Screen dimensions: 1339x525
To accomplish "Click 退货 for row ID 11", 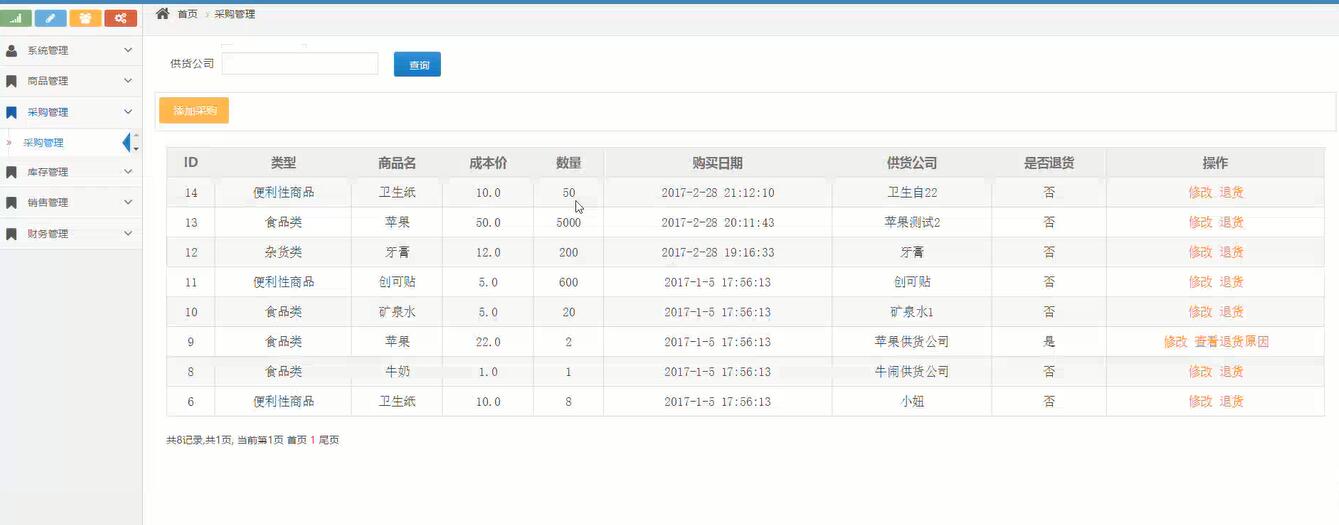I will pyautogui.click(x=1231, y=282).
